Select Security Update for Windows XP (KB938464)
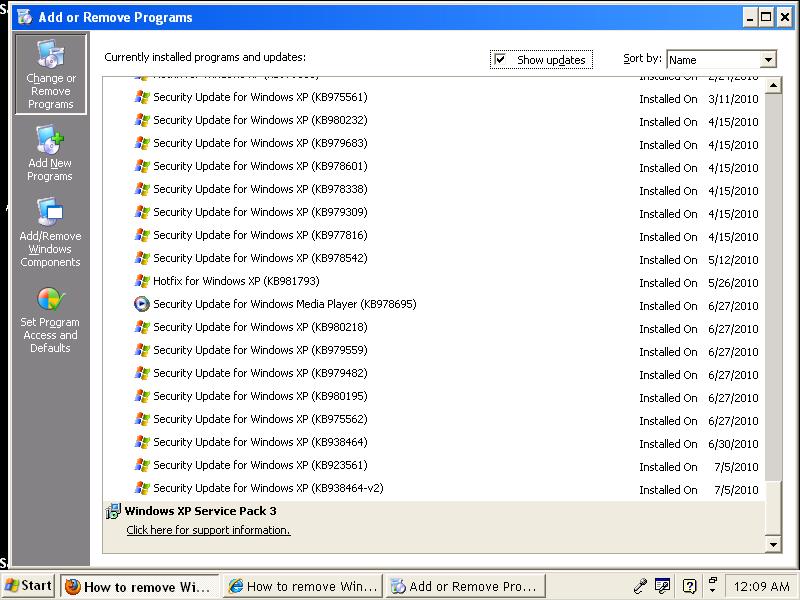The width and height of the screenshot is (800, 600). [x=260, y=442]
